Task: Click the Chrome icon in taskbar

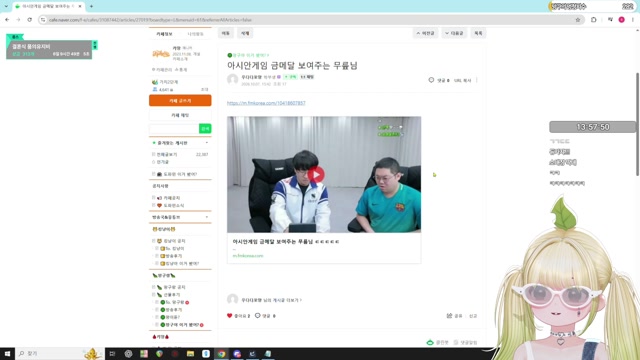Action: 221,354
